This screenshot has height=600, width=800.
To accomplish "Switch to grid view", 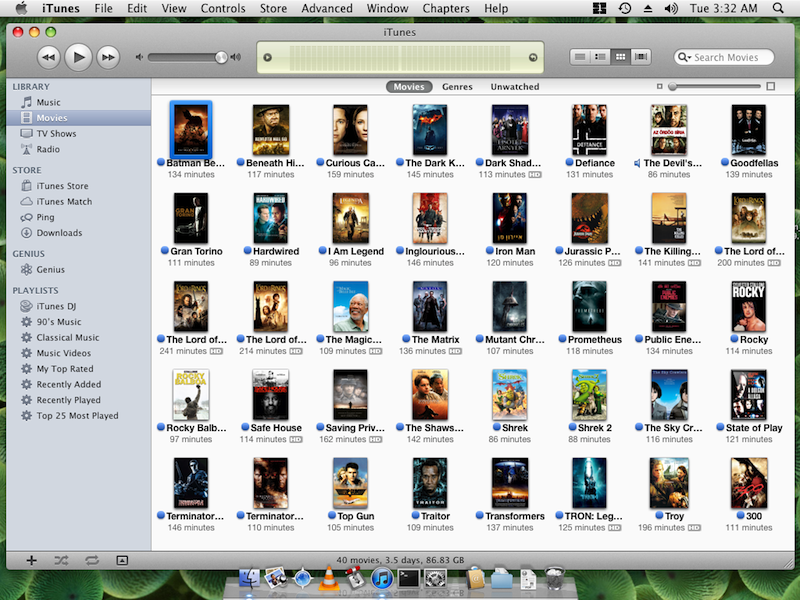I will [620, 57].
